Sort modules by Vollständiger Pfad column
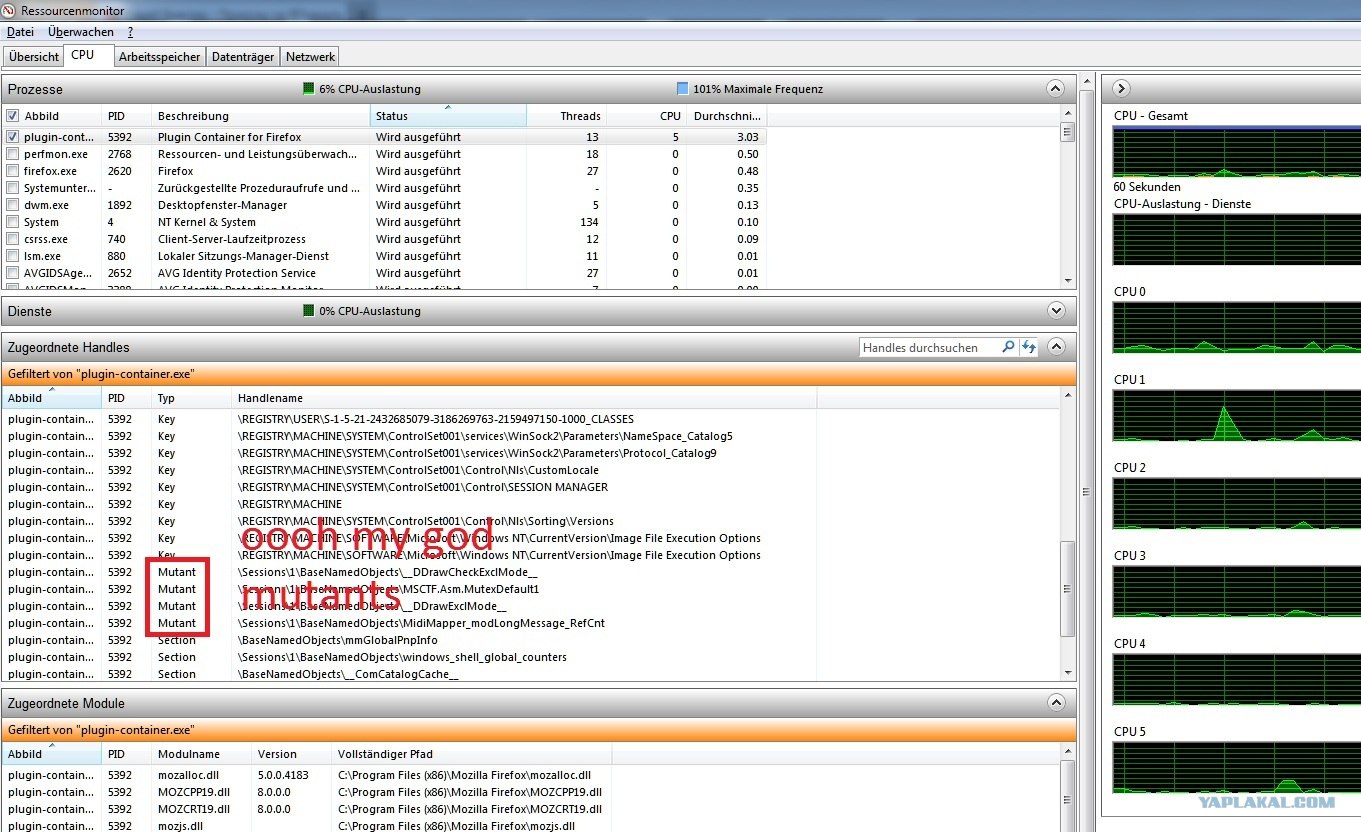 [x=471, y=754]
